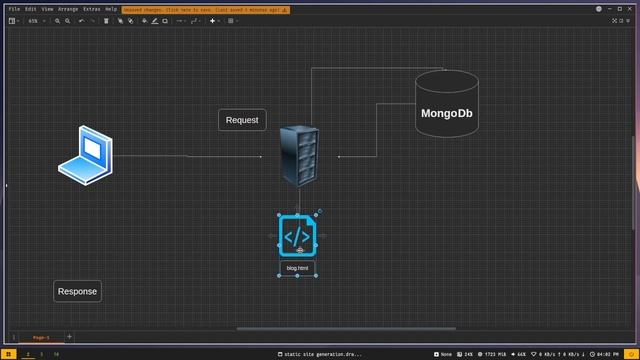Open the Help menu
This screenshot has height=360, width=640.
pos(111,9)
